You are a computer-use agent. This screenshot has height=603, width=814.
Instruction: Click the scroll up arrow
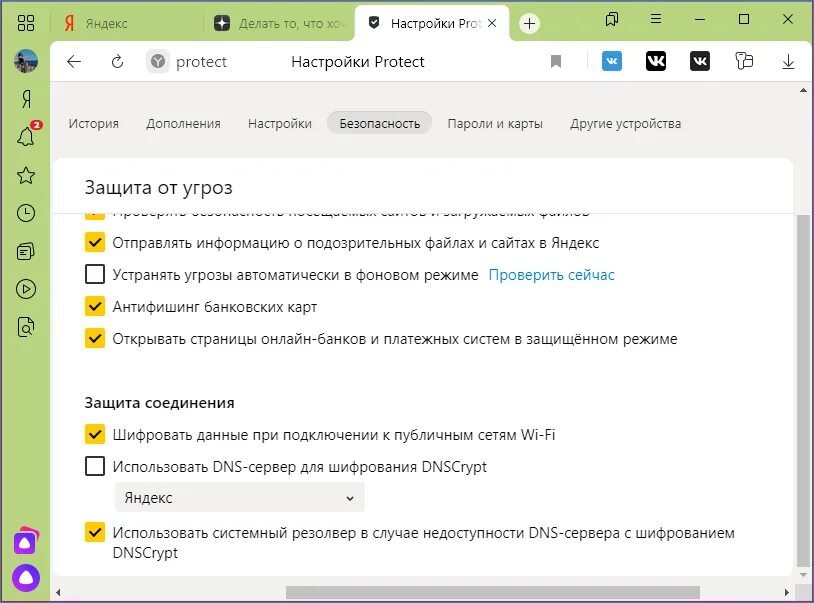(803, 90)
